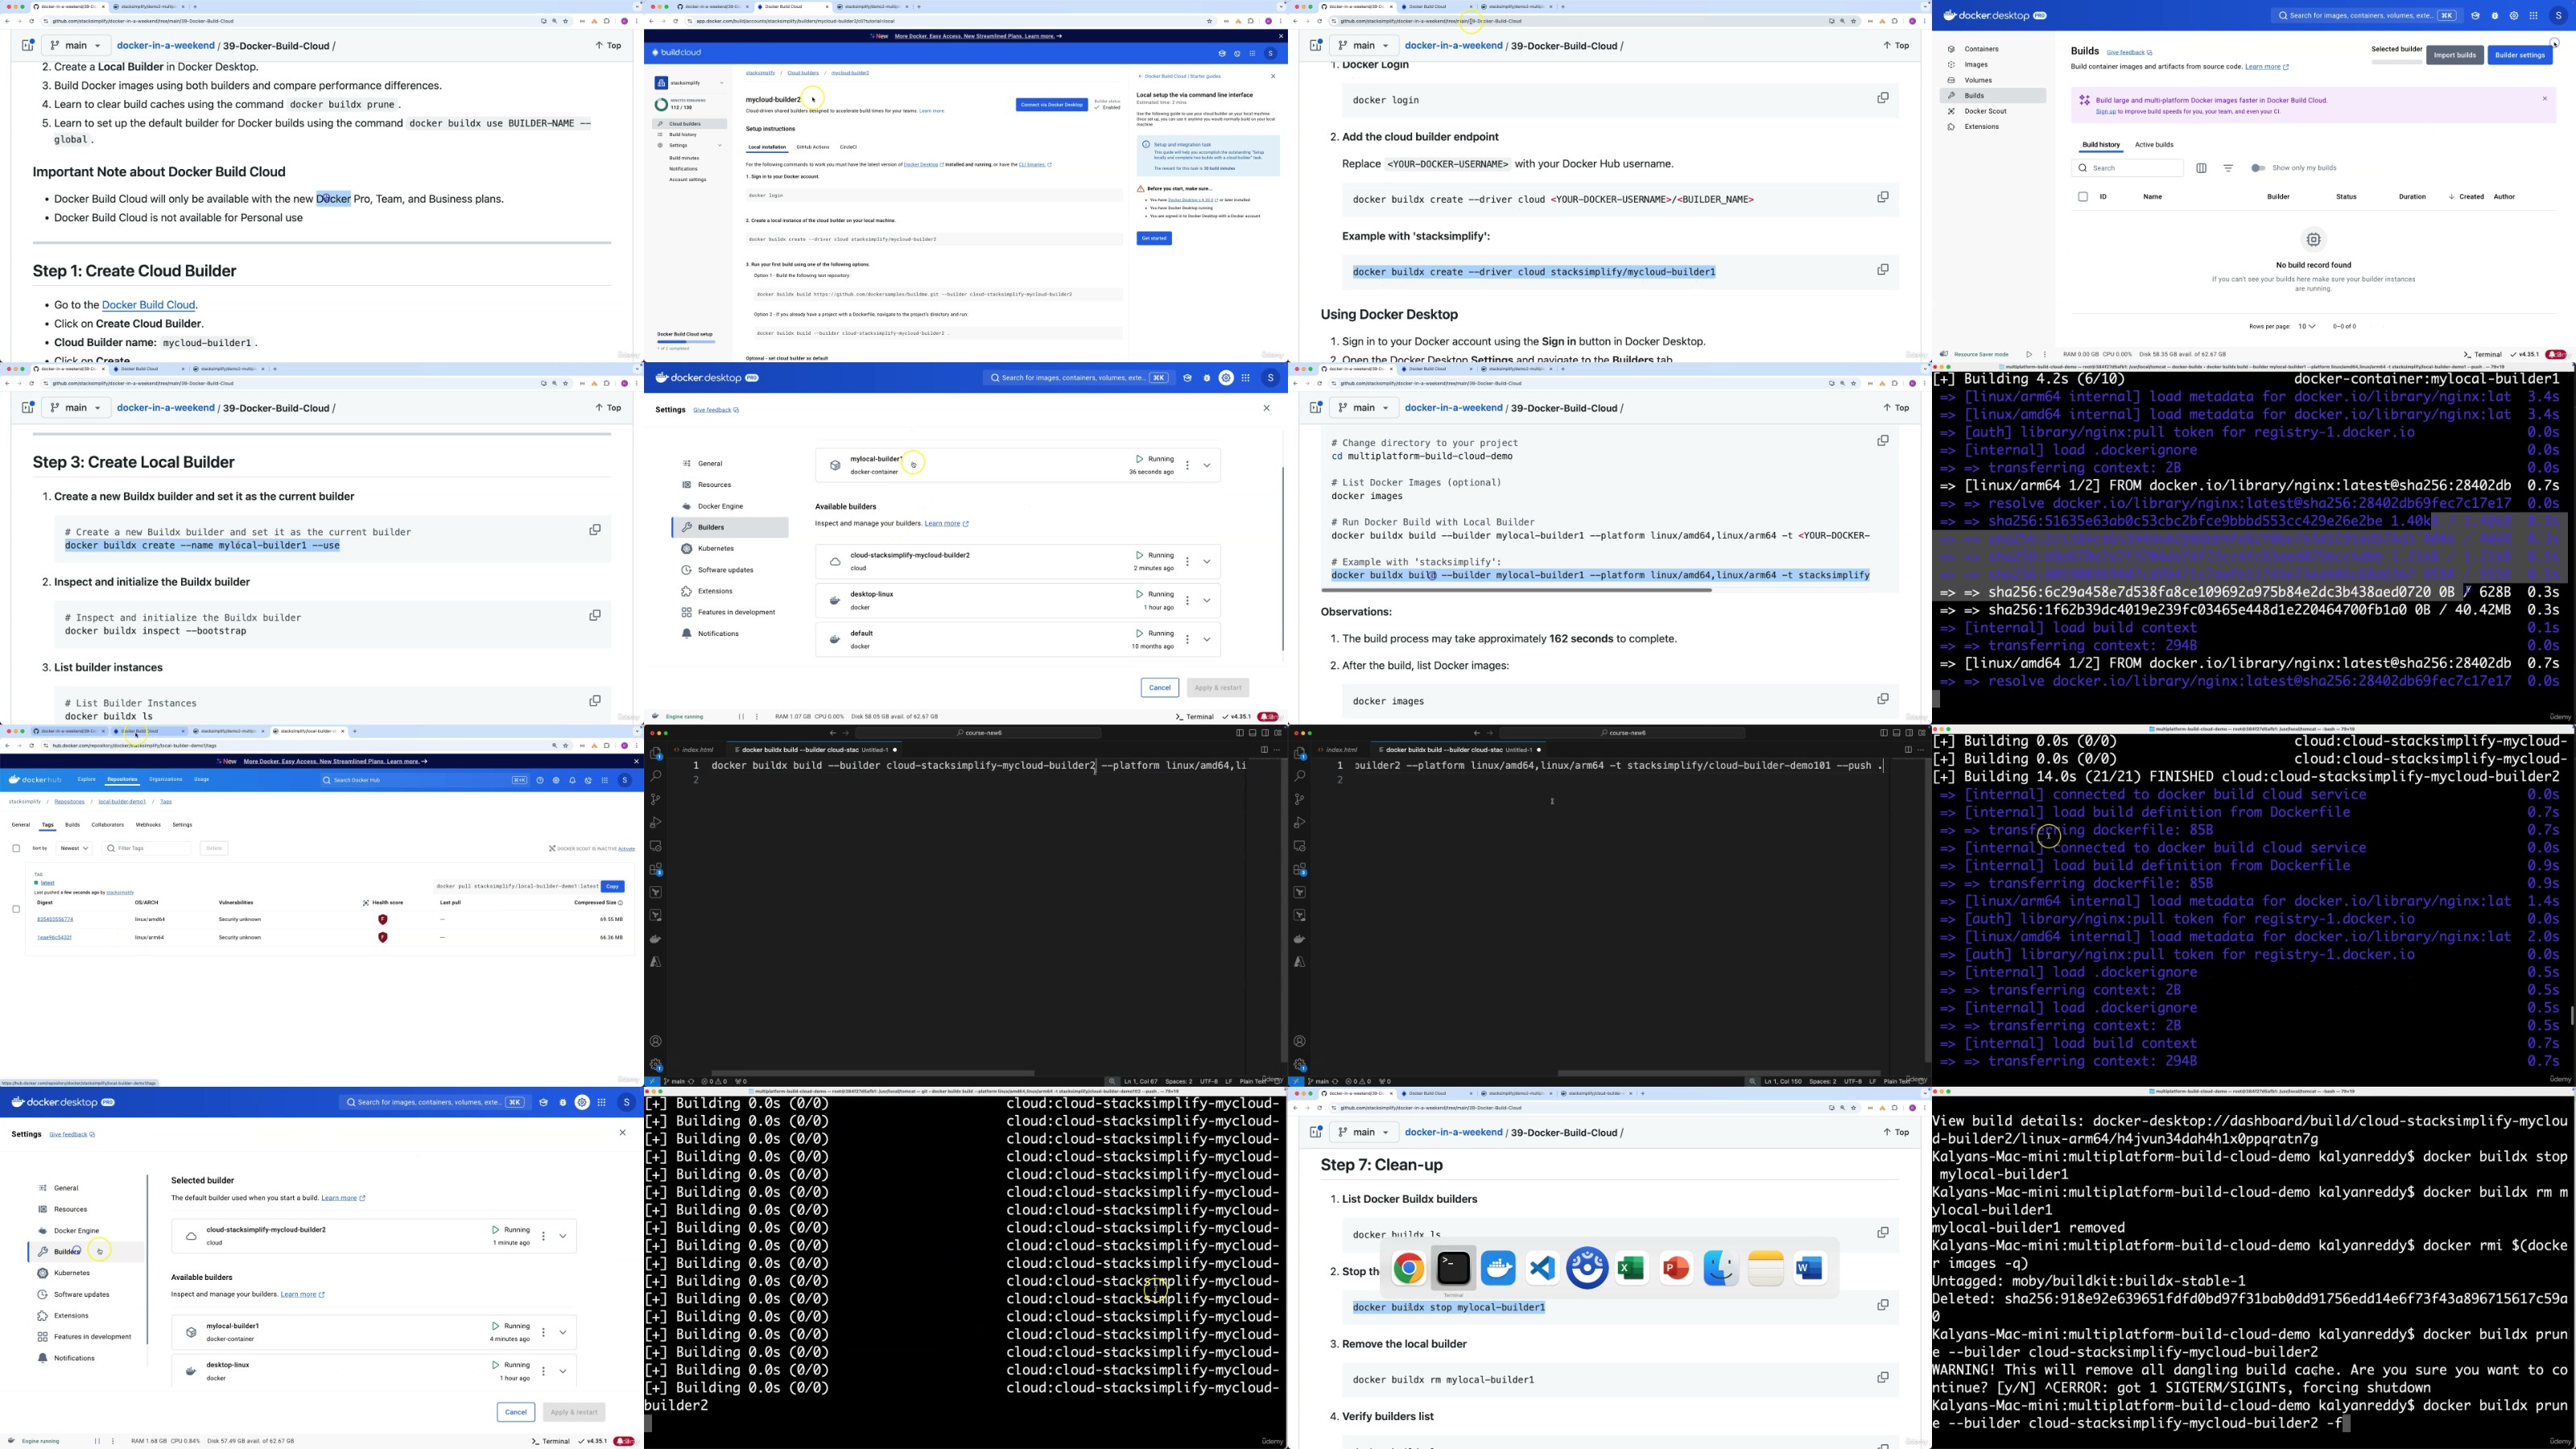This screenshot has height=1449, width=2576.
Task: Expand cloud builder row showing 1 minute ago
Action: pyautogui.click(x=563, y=1236)
